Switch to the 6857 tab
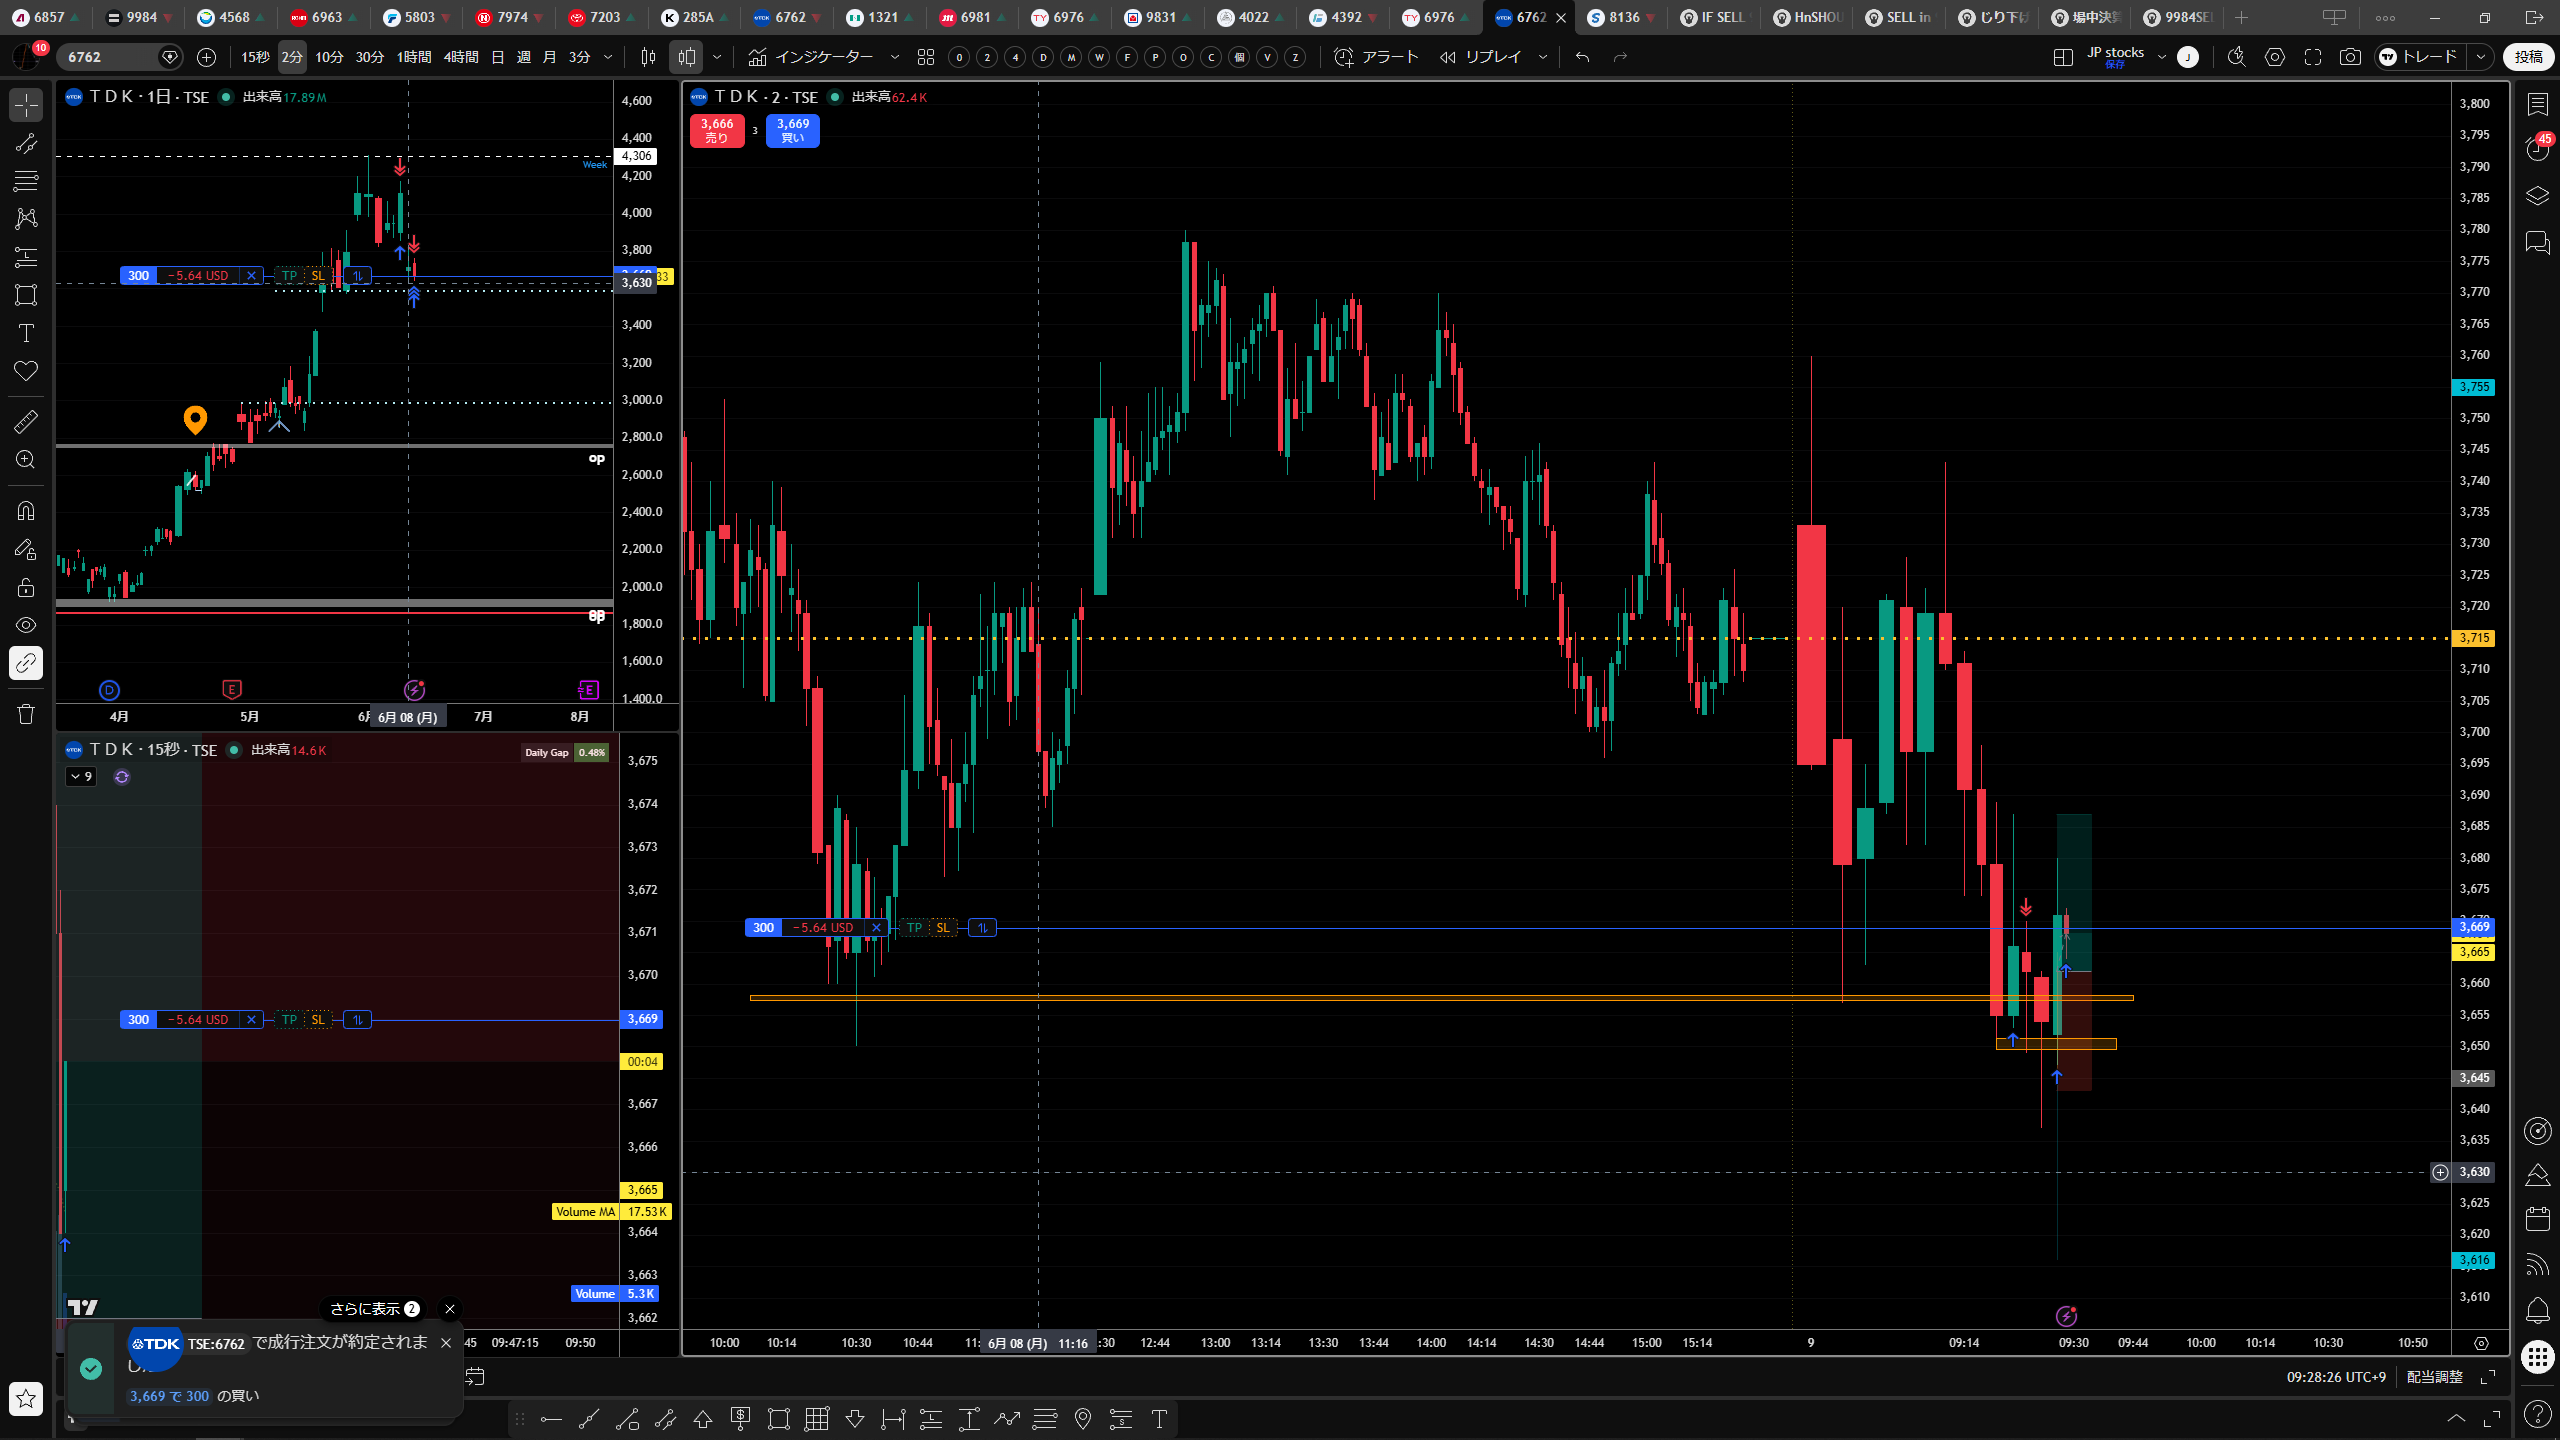 pos(47,17)
